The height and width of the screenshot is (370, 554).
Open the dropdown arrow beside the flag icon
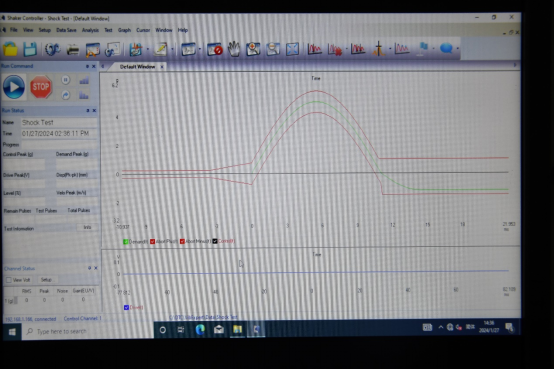tap(434, 49)
